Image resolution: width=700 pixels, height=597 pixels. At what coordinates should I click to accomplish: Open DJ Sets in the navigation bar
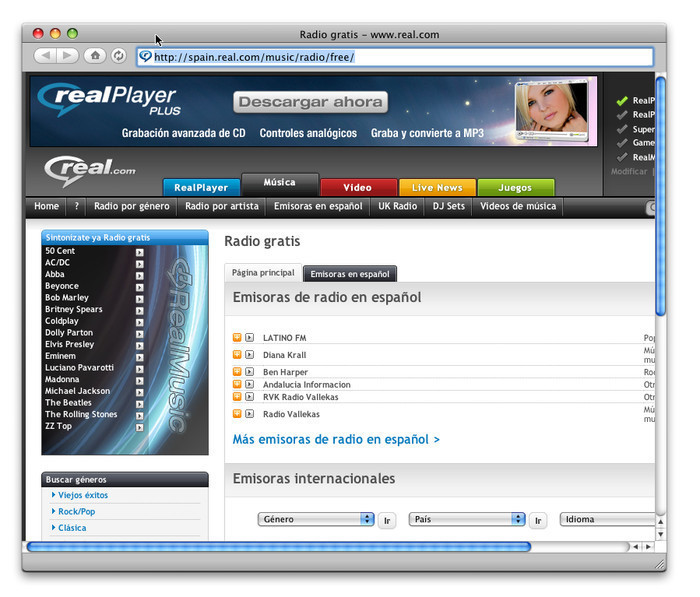[449, 206]
